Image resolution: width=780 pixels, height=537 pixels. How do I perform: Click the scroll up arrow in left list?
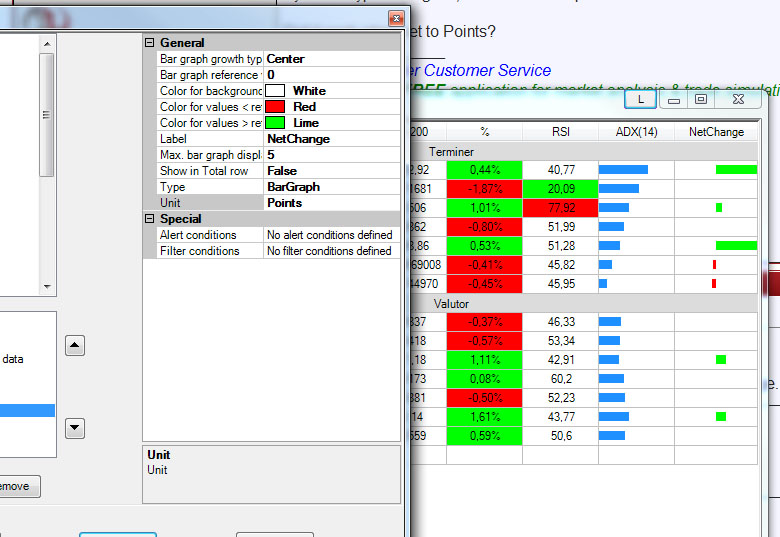pos(47,44)
